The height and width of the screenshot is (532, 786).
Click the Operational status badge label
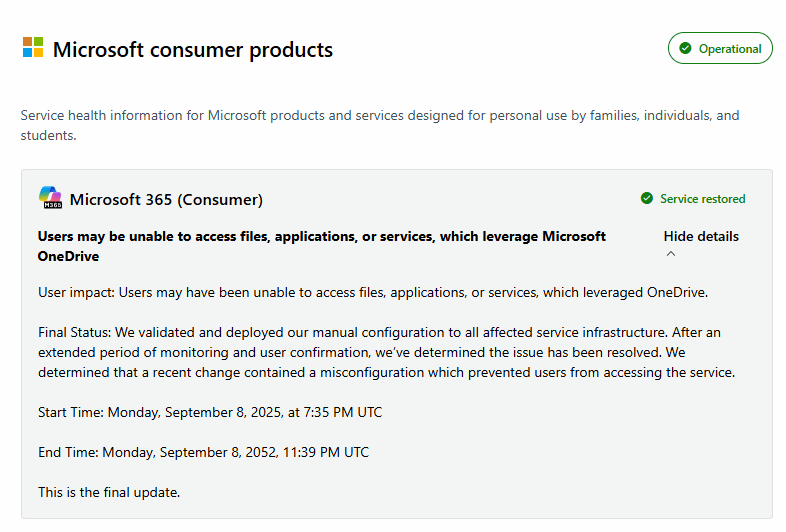[730, 48]
